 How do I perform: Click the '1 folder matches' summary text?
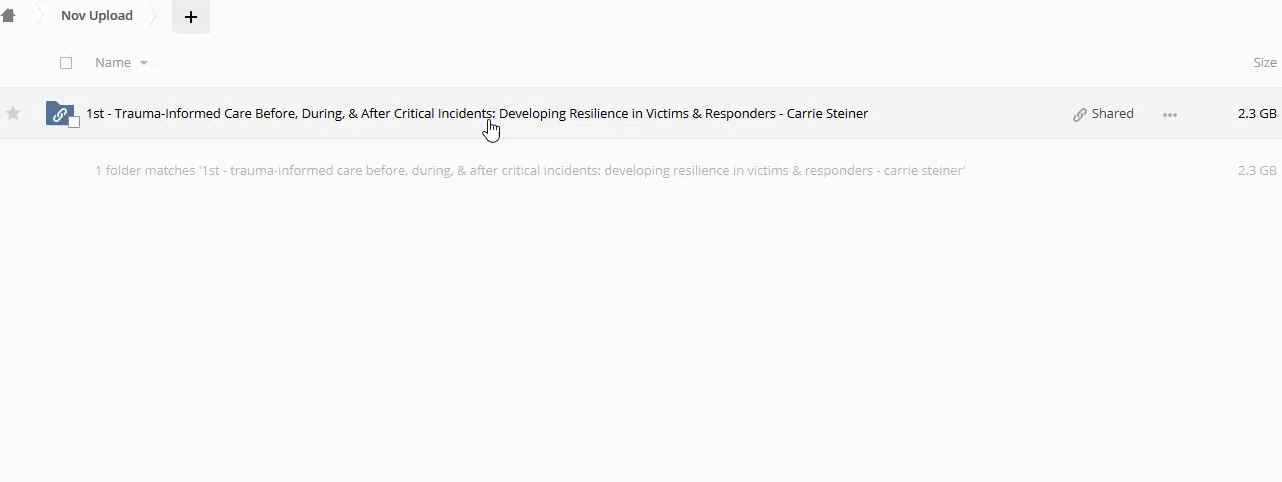[x=529, y=171]
